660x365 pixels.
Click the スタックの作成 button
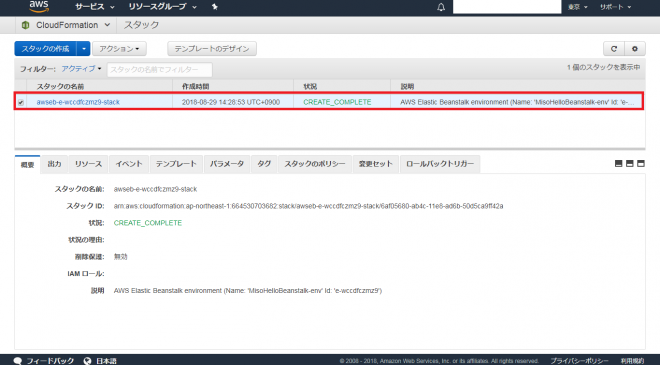point(45,49)
